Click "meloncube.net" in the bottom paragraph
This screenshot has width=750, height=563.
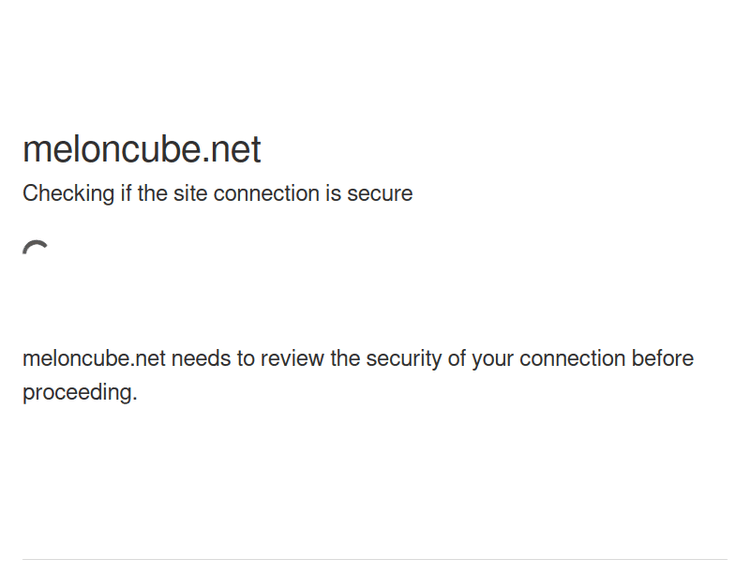pyautogui.click(x=94, y=359)
